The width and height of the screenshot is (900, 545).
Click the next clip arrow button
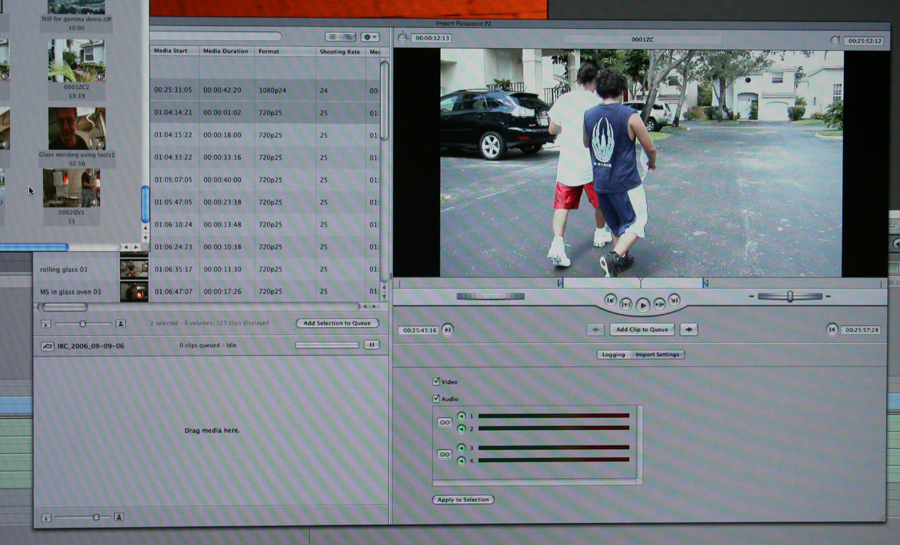click(x=688, y=329)
